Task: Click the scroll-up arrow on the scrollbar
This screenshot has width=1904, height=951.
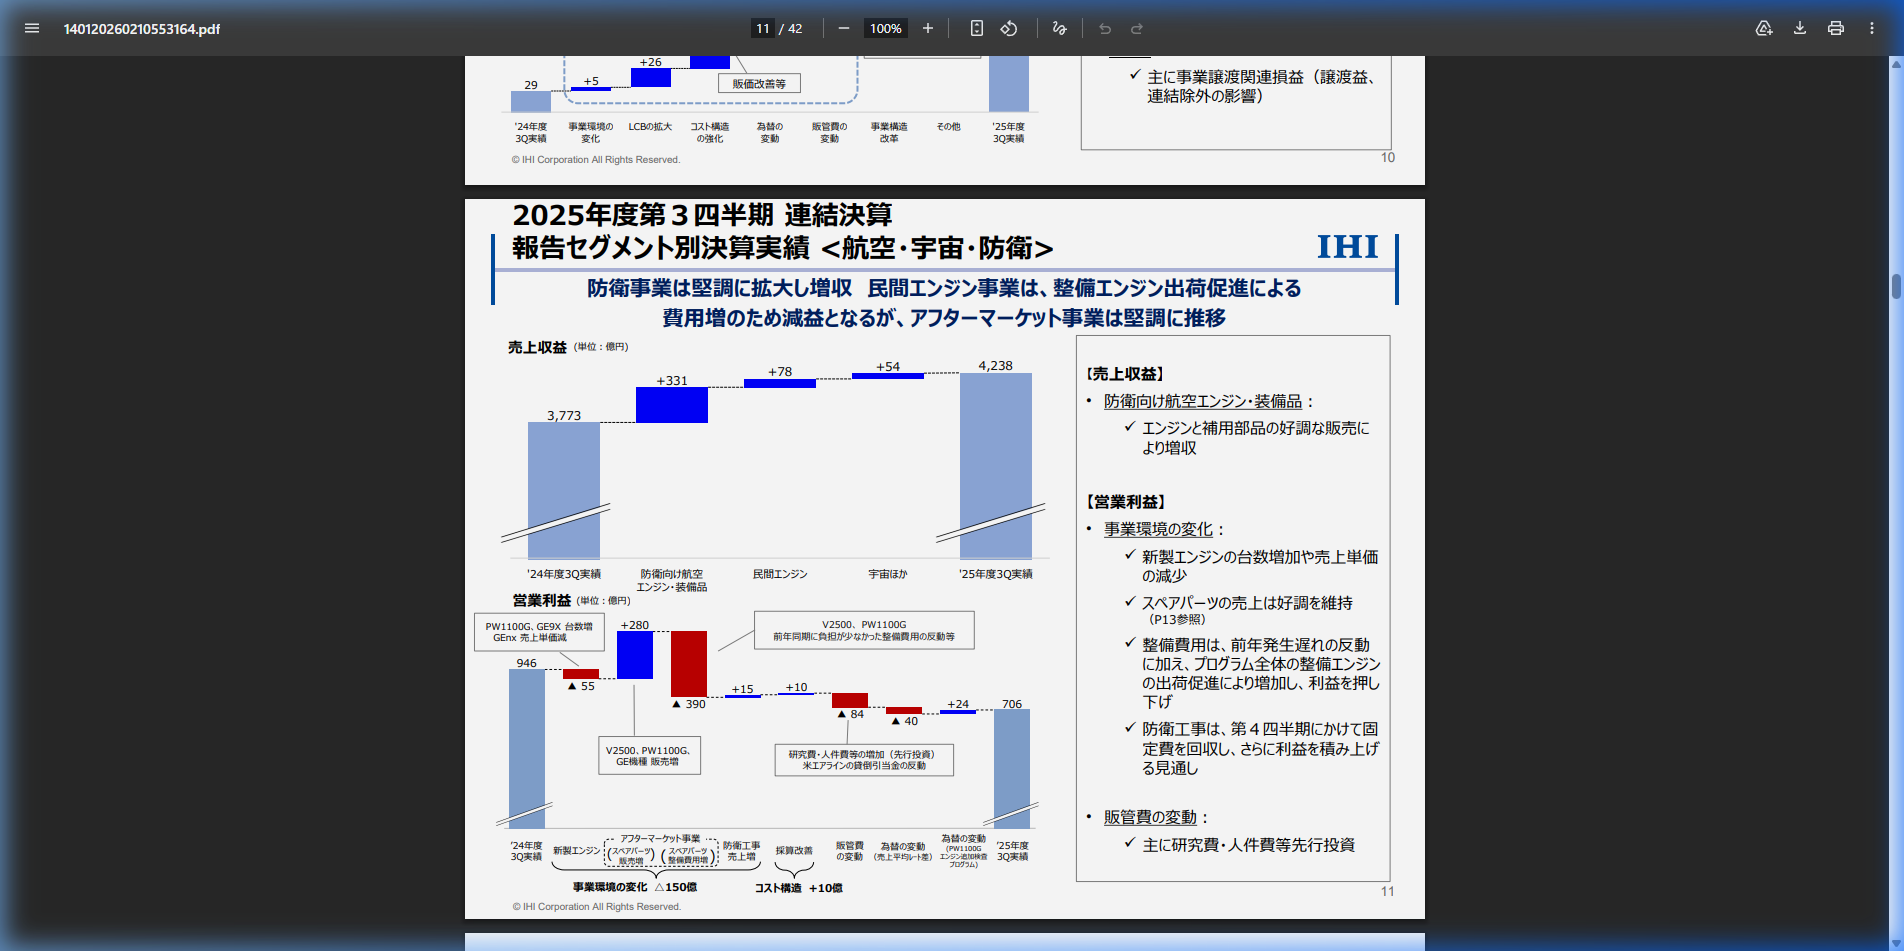Action: coord(1896,64)
